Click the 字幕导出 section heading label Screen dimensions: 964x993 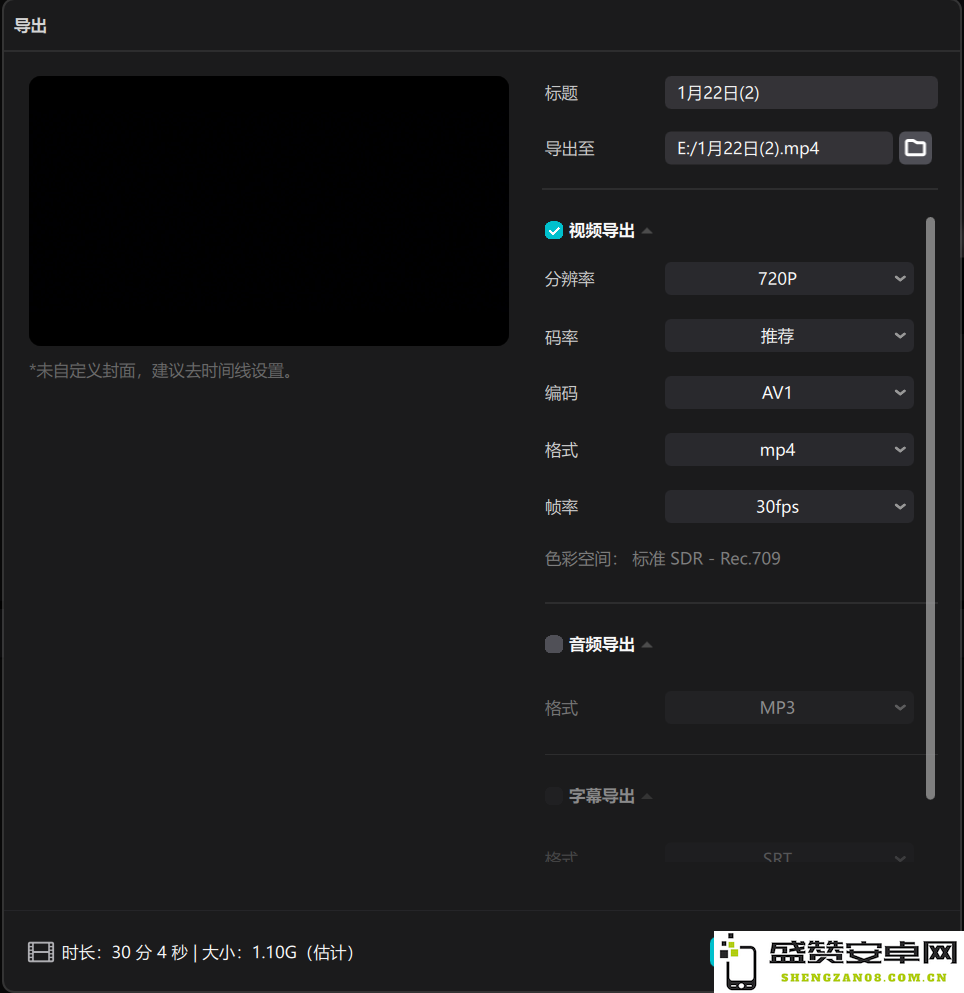[602, 796]
